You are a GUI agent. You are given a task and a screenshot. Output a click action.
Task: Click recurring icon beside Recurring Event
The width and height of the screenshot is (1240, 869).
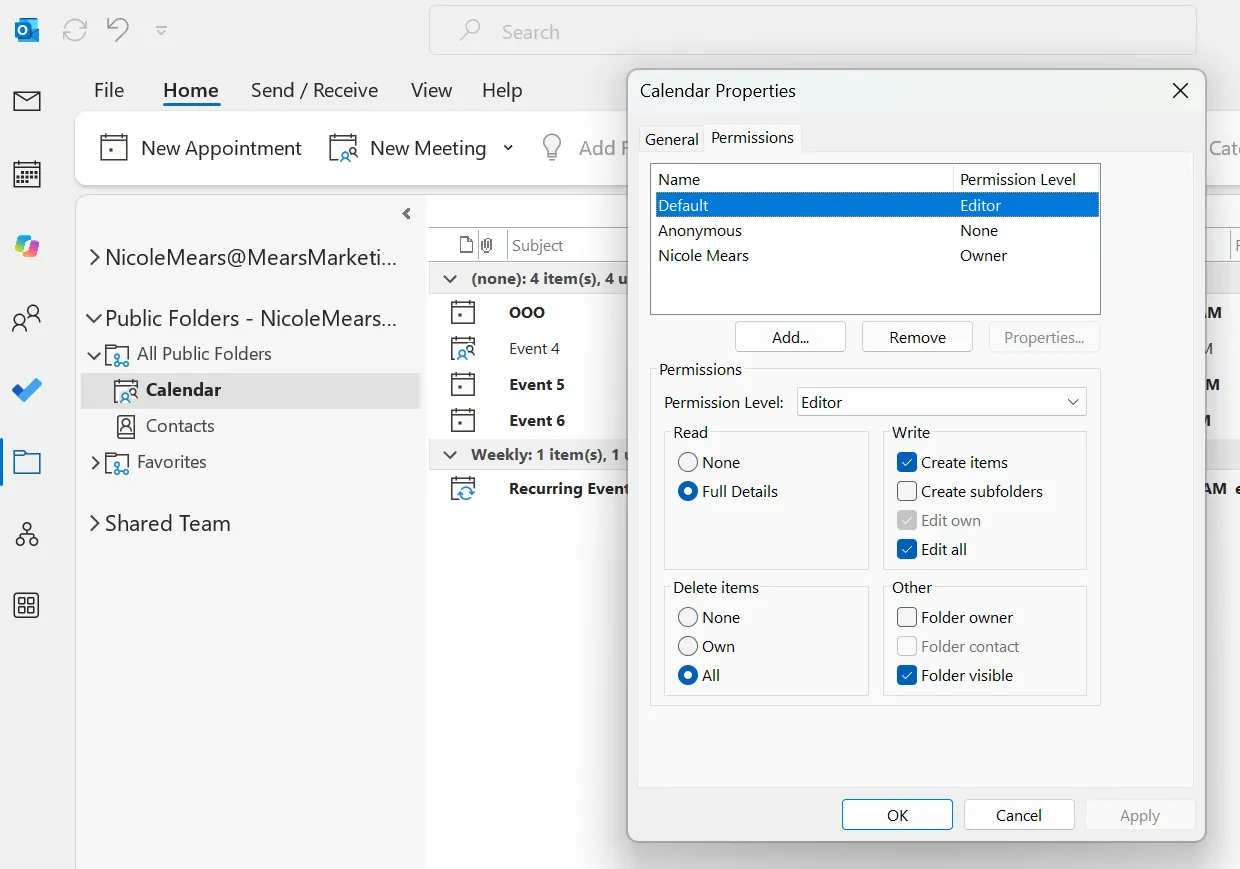(463, 489)
